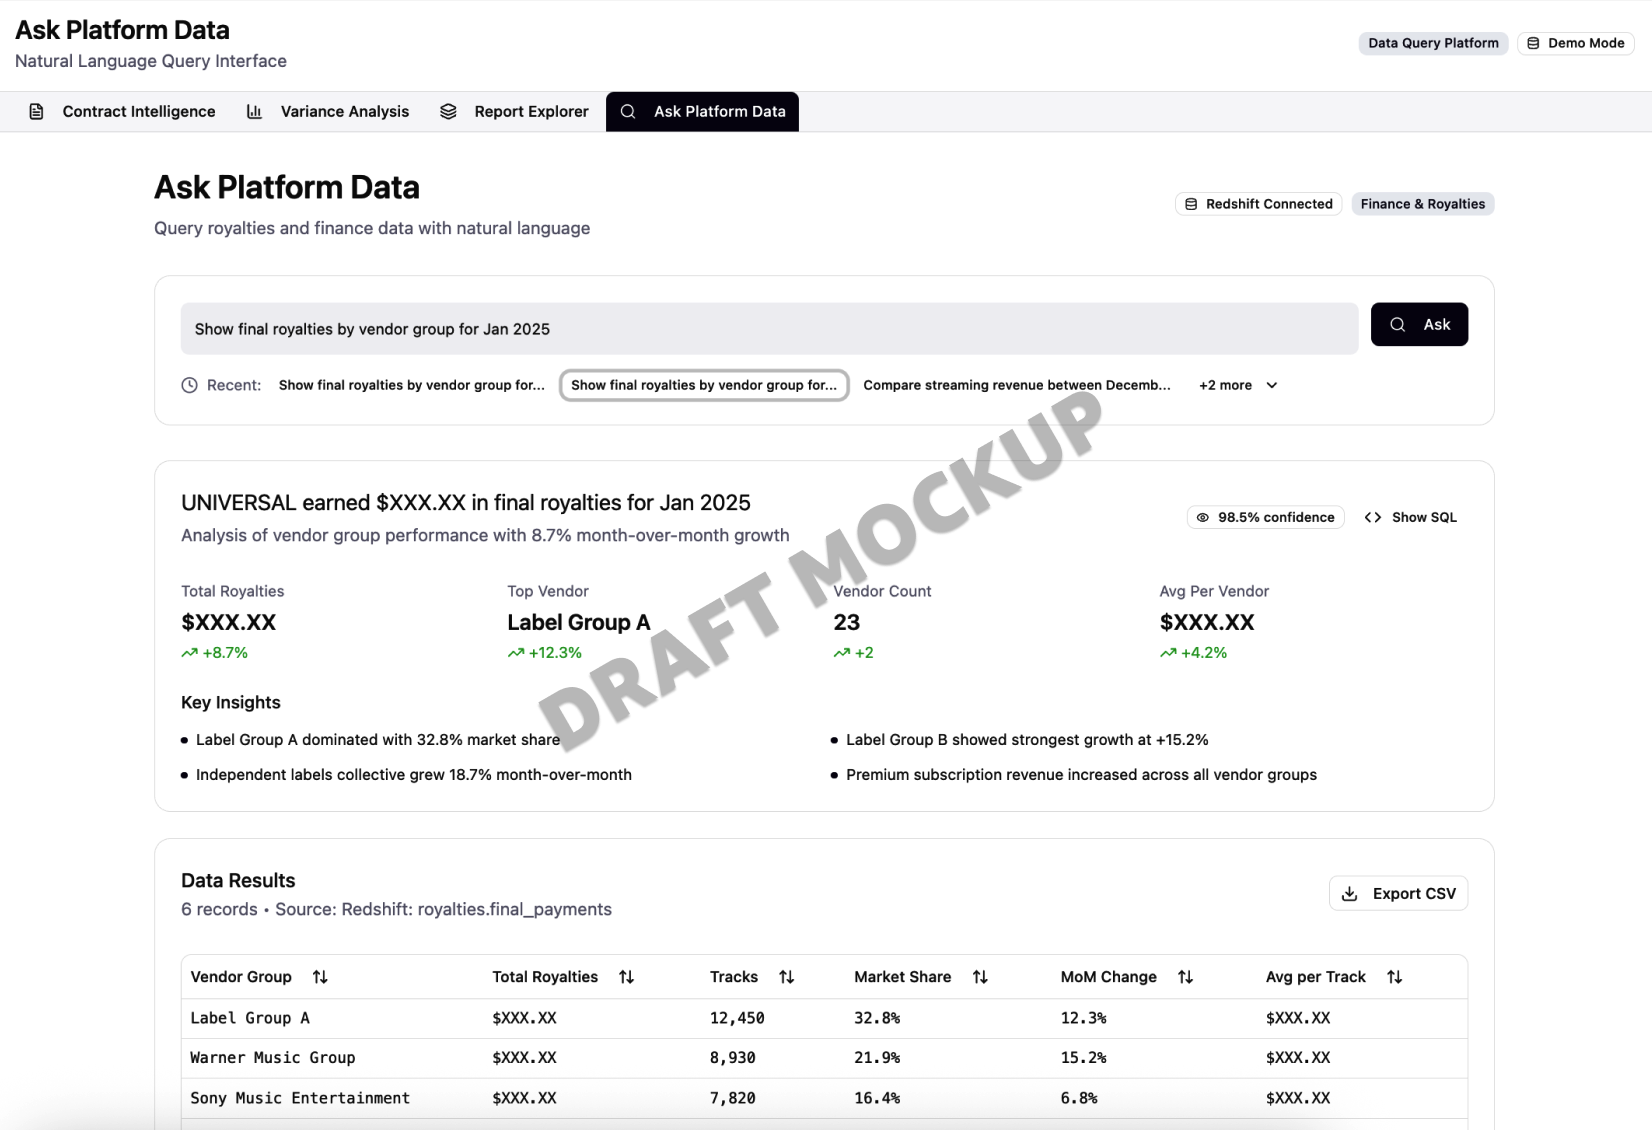Toggle sorting on the Total Royalties column
The image size is (1652, 1130).
[x=626, y=977]
